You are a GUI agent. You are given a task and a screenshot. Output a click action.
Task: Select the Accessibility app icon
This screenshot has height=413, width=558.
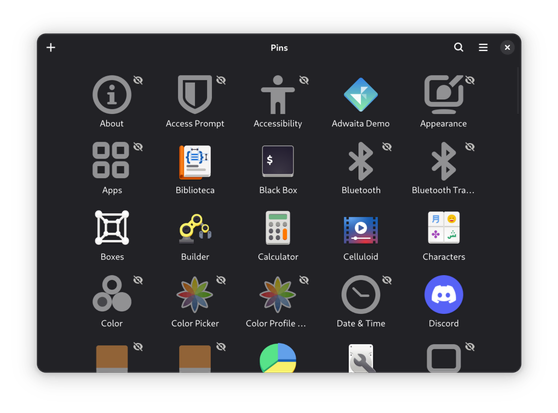click(278, 94)
